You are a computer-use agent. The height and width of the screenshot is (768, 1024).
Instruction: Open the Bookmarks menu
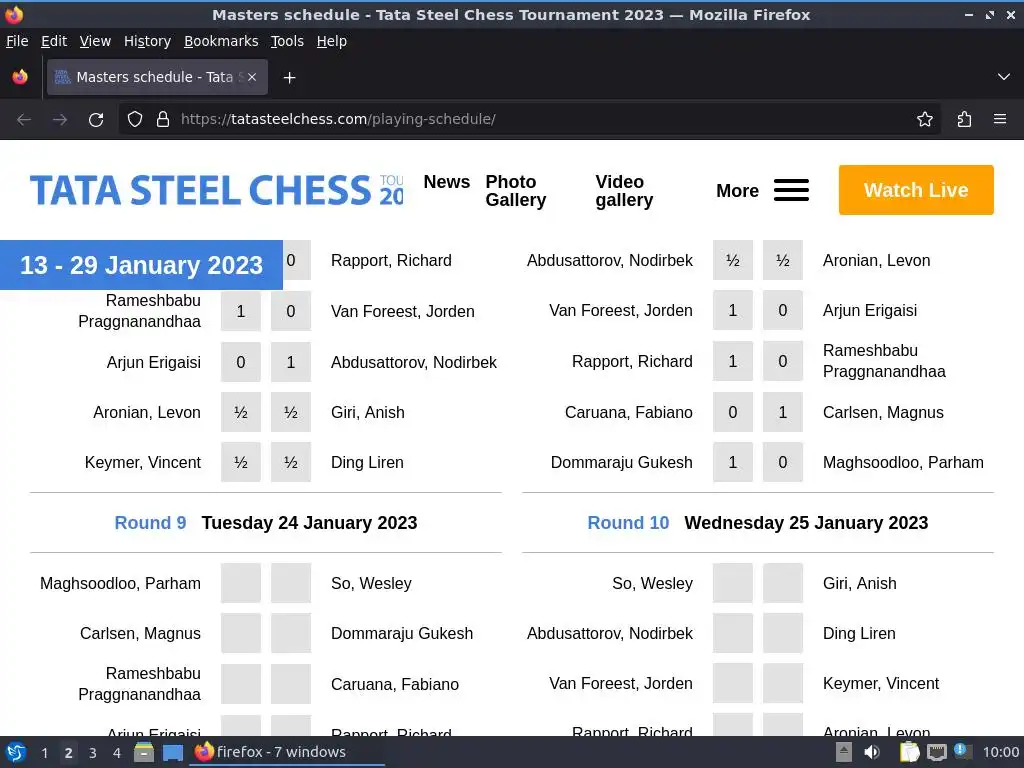(221, 41)
